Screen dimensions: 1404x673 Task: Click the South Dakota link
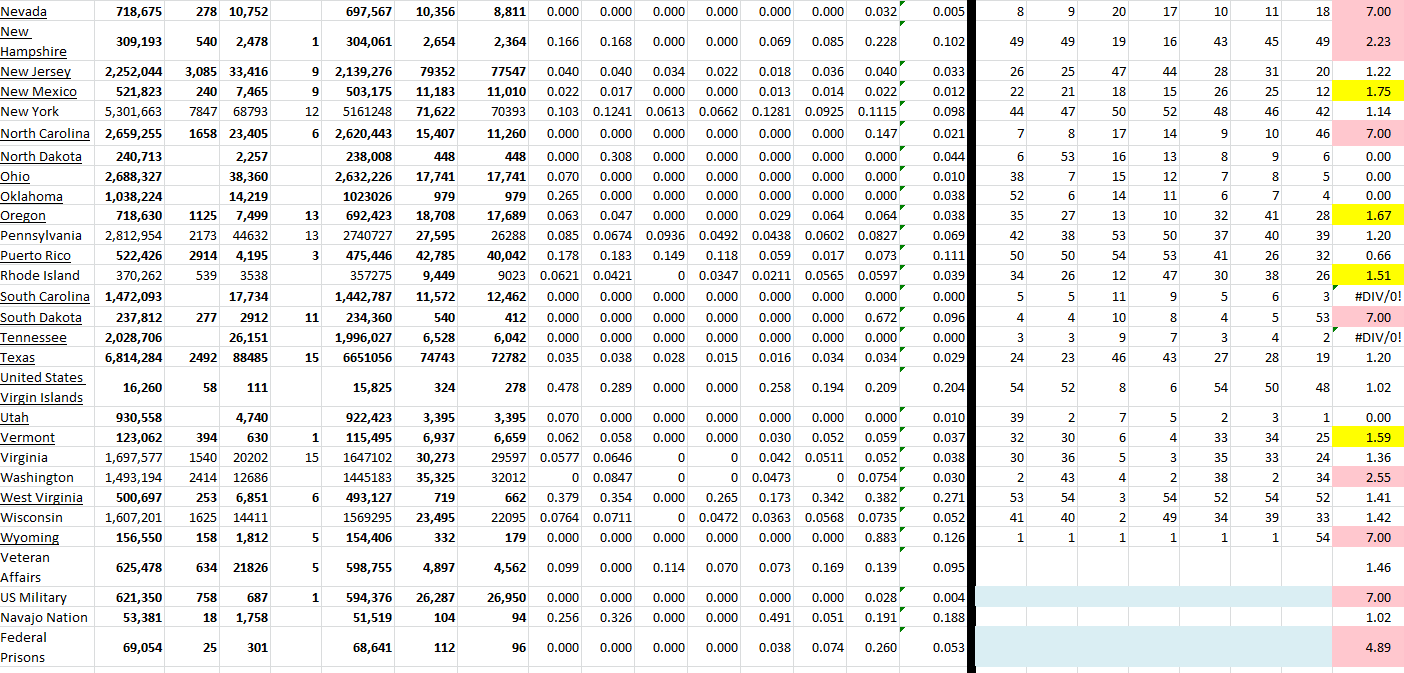coord(40,317)
